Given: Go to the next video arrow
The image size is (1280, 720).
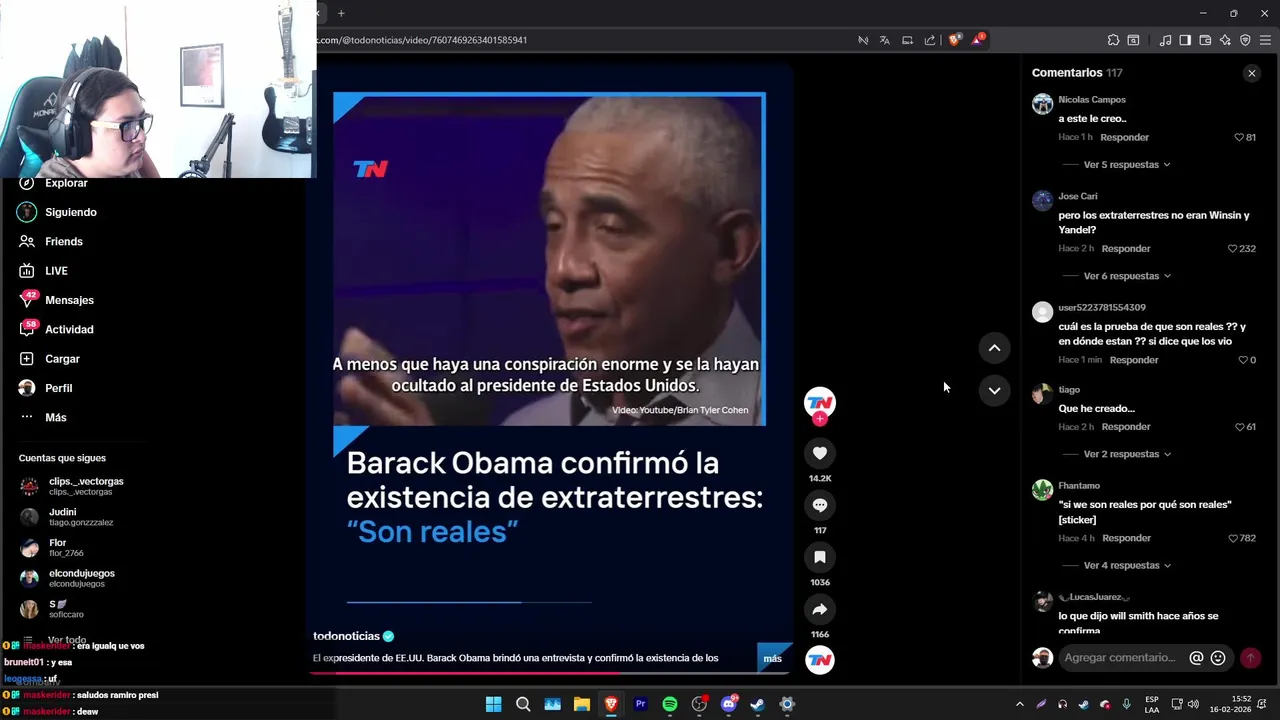Looking at the screenshot, I should [994, 391].
